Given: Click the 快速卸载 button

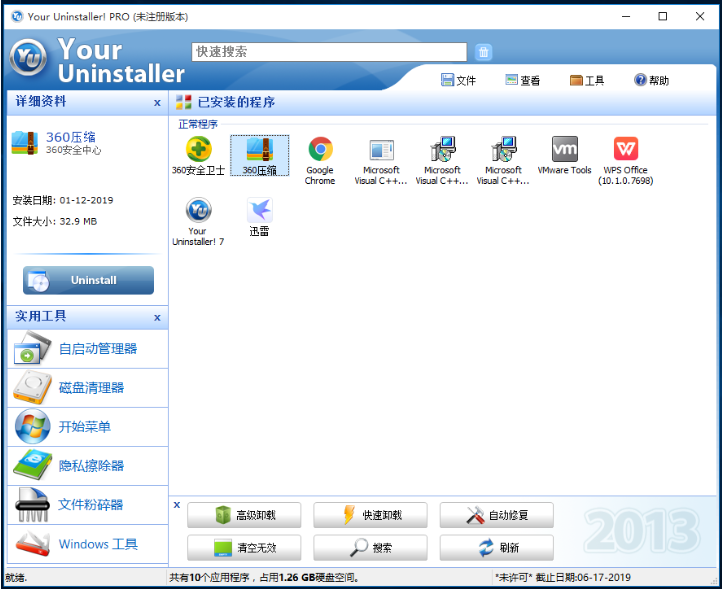Looking at the screenshot, I should click(370, 515).
